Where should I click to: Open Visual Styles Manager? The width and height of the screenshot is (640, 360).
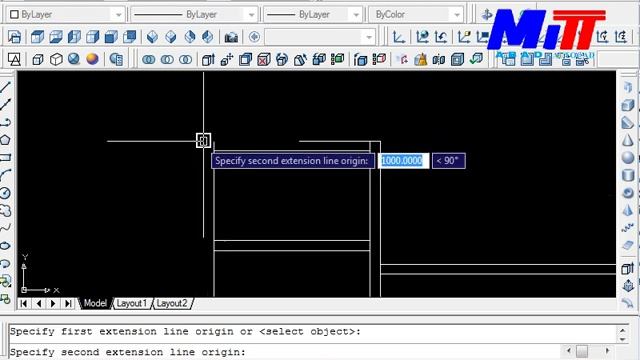tap(116, 59)
